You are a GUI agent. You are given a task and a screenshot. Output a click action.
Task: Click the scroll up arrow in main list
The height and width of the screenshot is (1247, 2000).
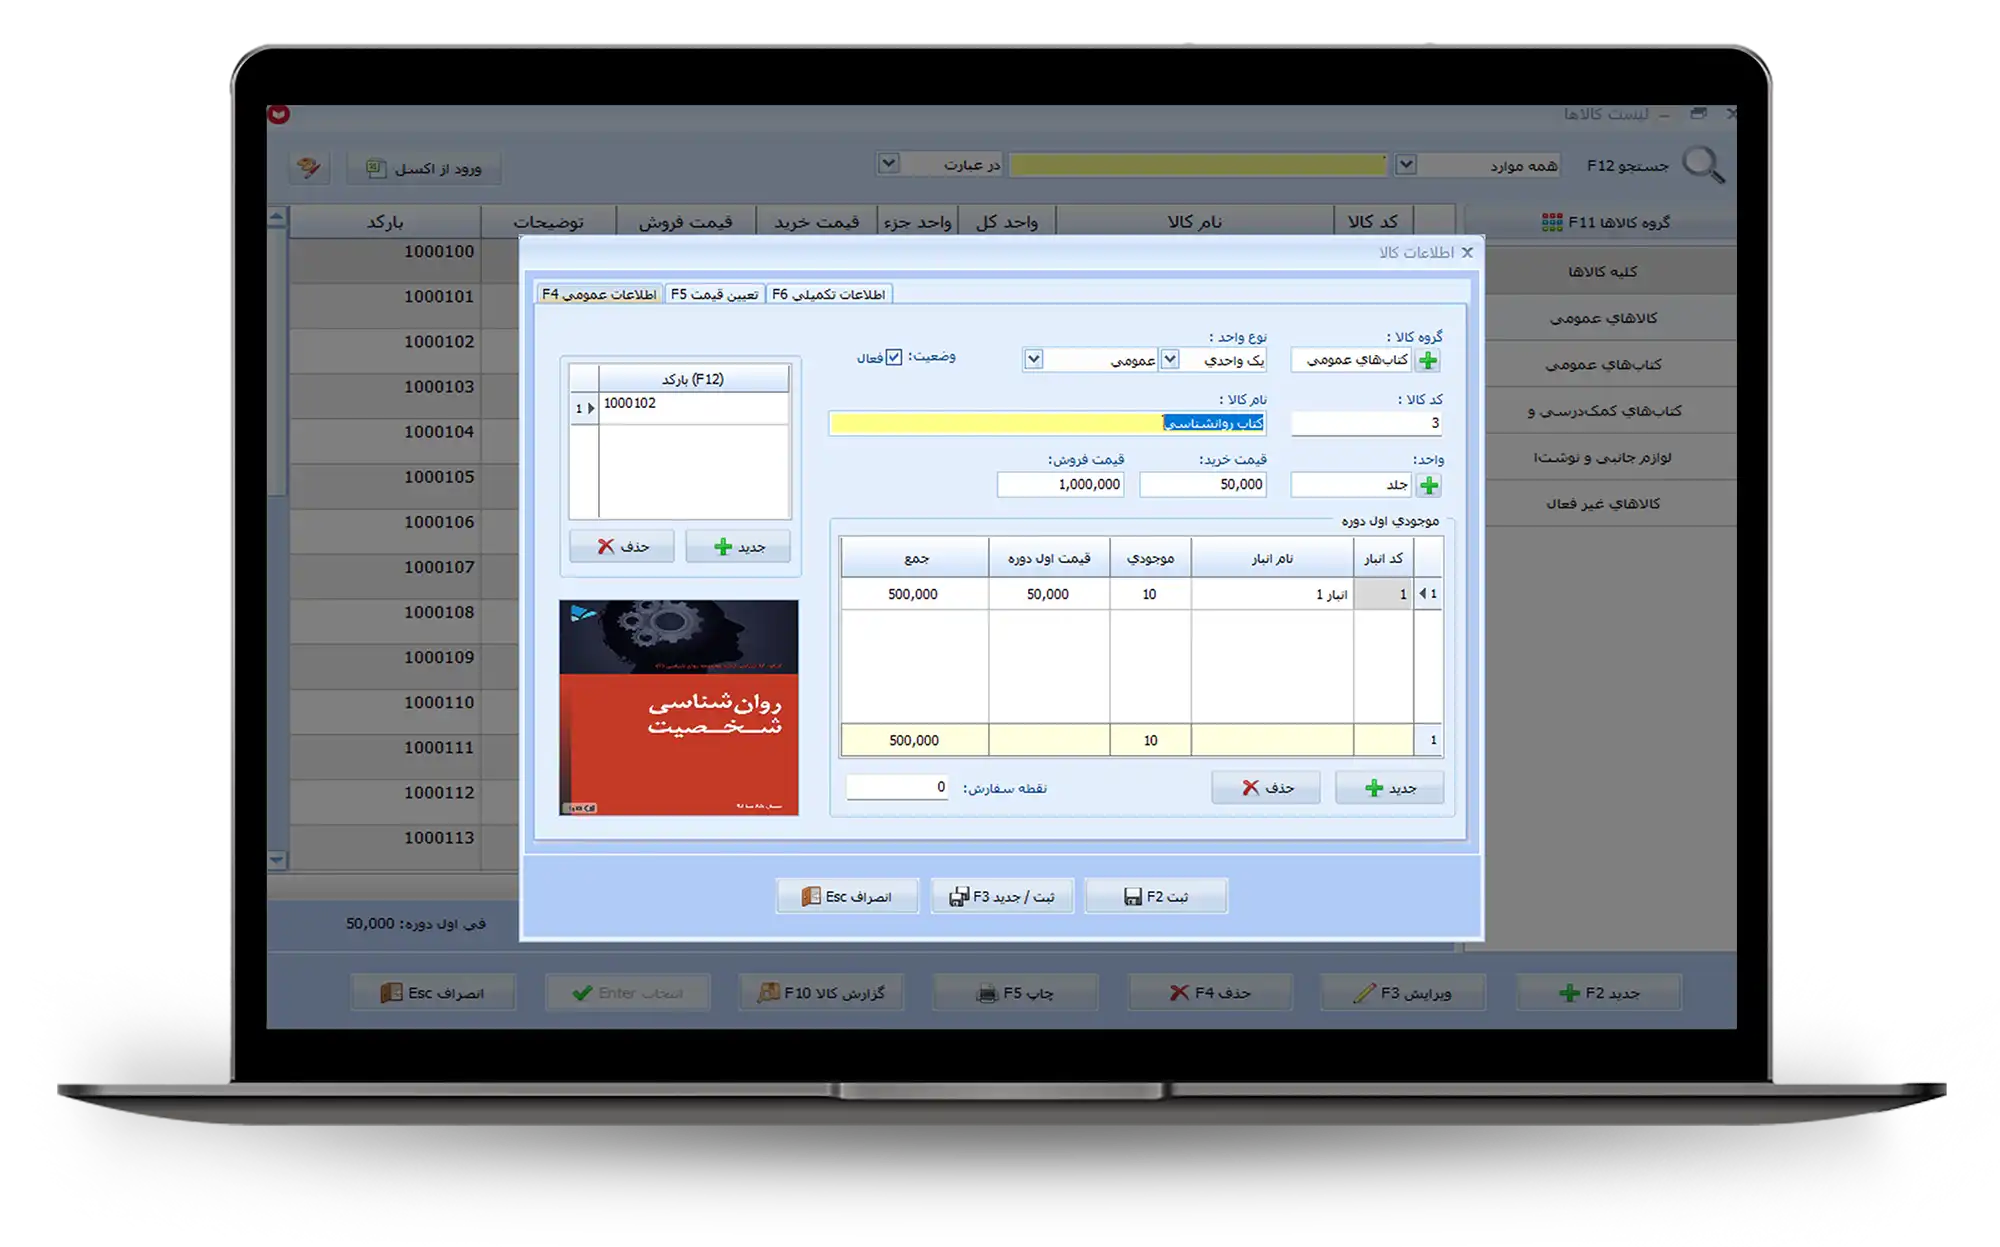click(x=277, y=216)
